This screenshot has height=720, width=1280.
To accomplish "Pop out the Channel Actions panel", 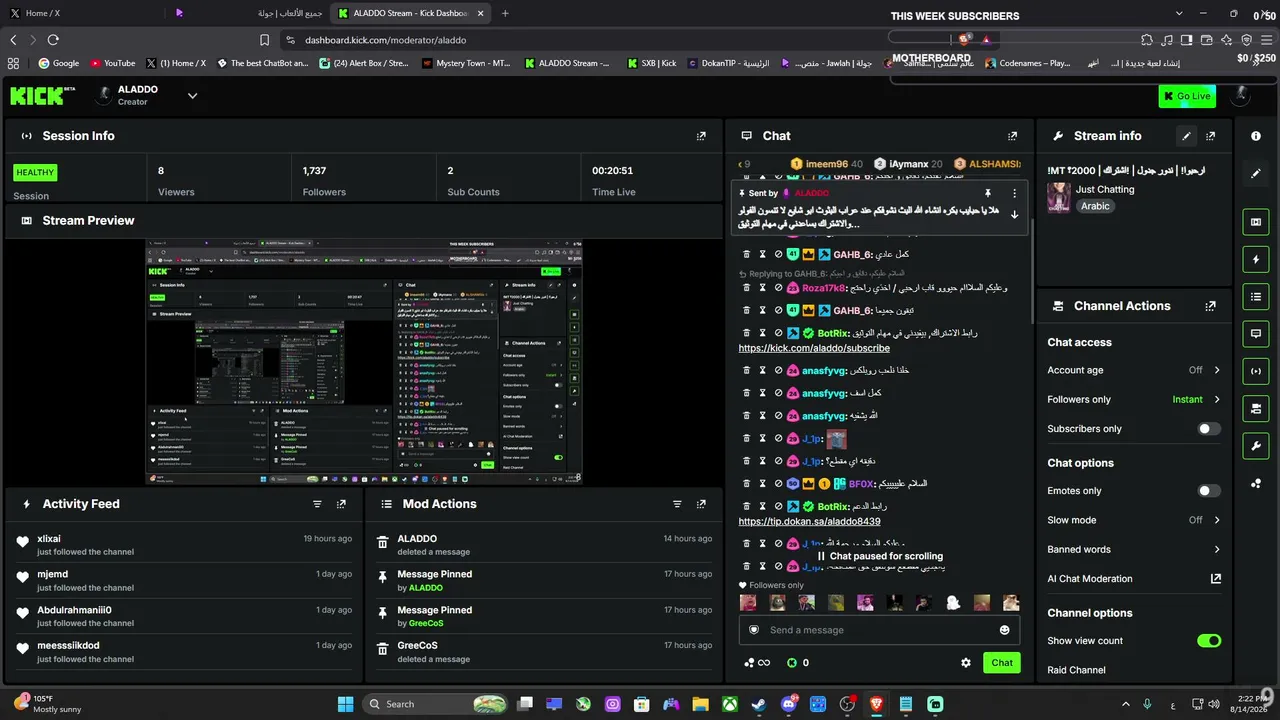I will pos(1211,306).
